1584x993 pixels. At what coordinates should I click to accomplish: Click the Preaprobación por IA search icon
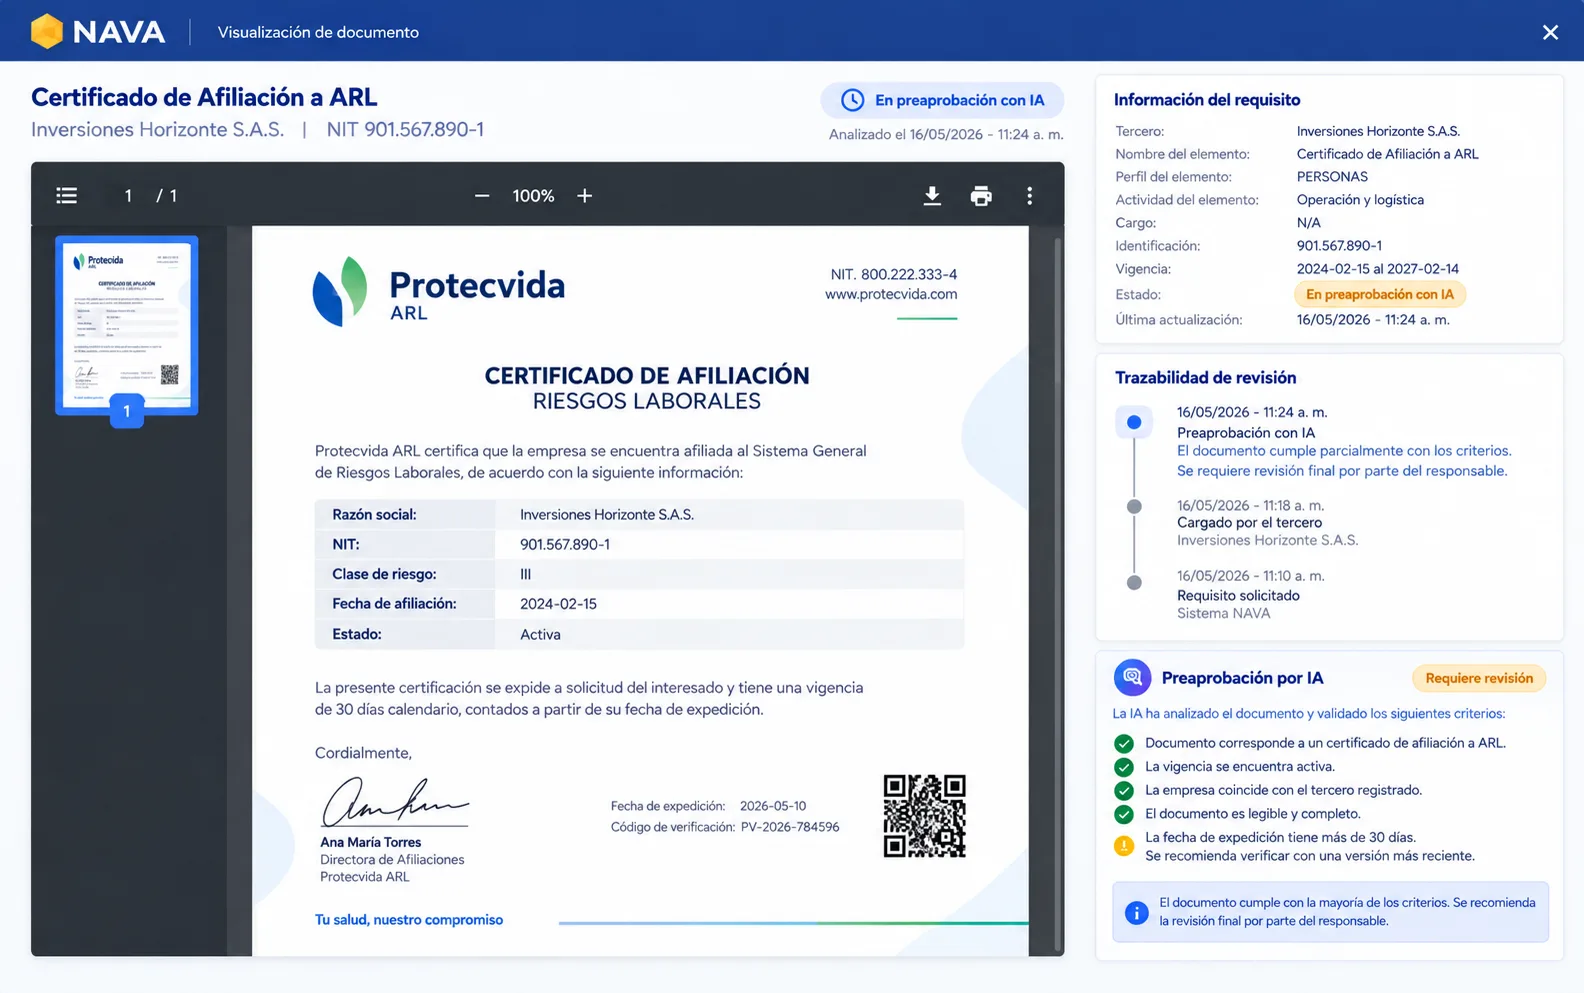(x=1132, y=678)
